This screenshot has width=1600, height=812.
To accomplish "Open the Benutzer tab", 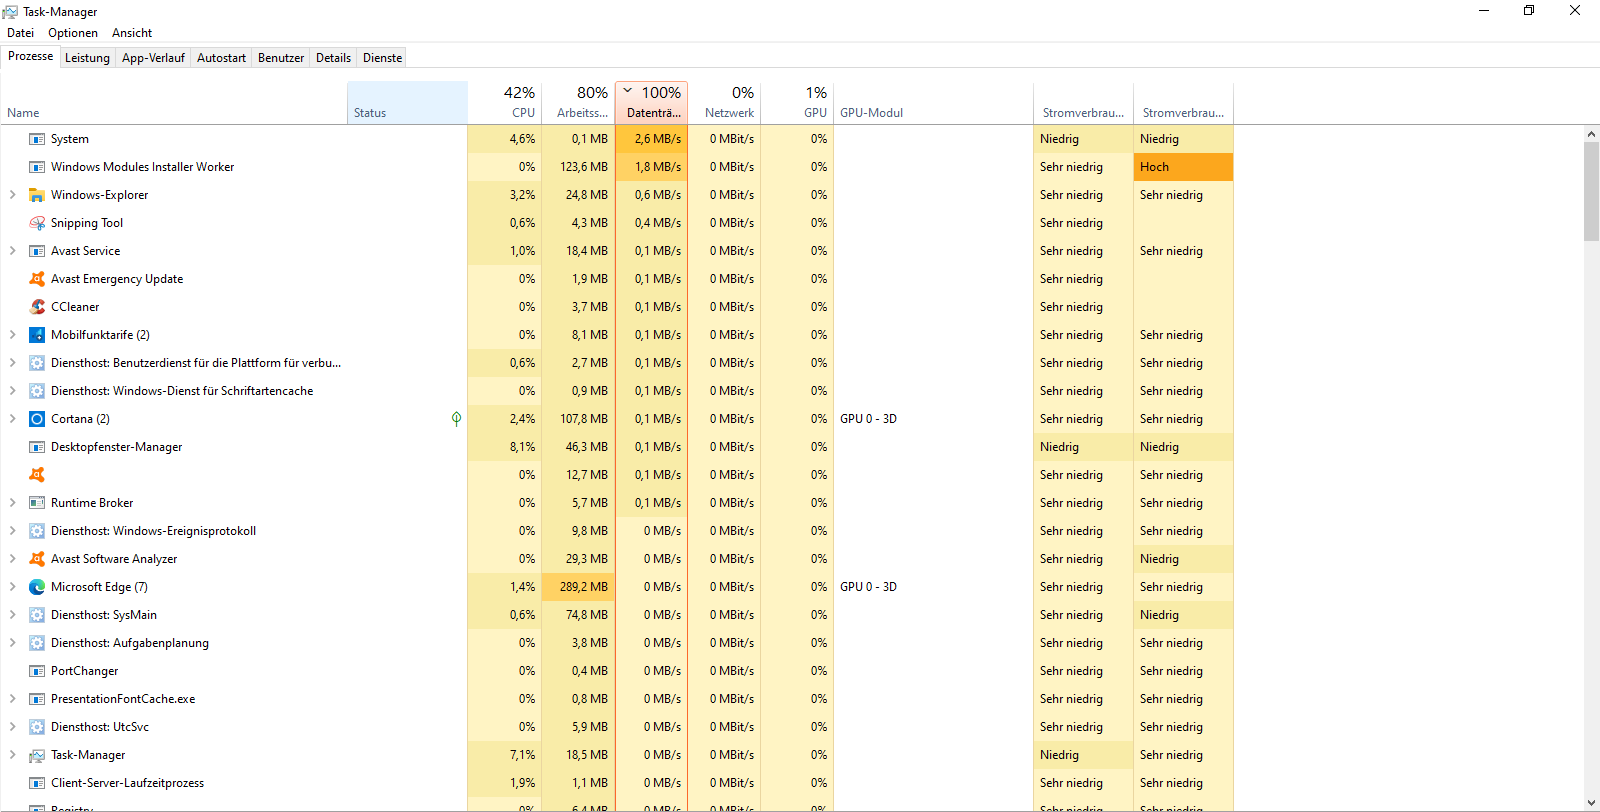I will point(281,58).
